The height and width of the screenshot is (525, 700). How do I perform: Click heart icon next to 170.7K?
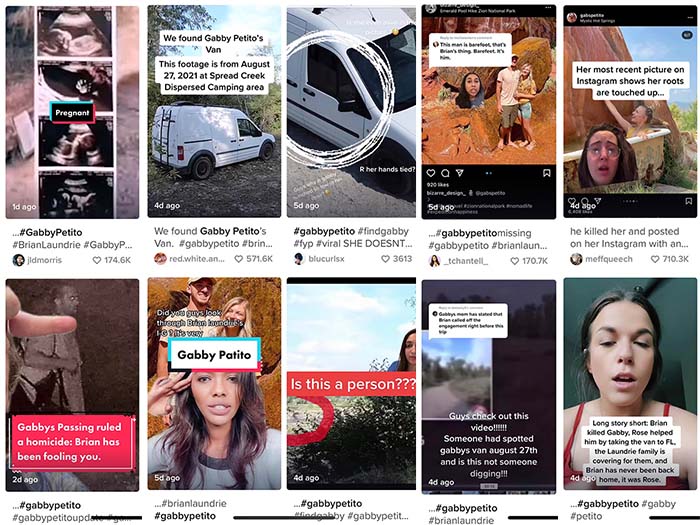pyautogui.click(x=515, y=261)
